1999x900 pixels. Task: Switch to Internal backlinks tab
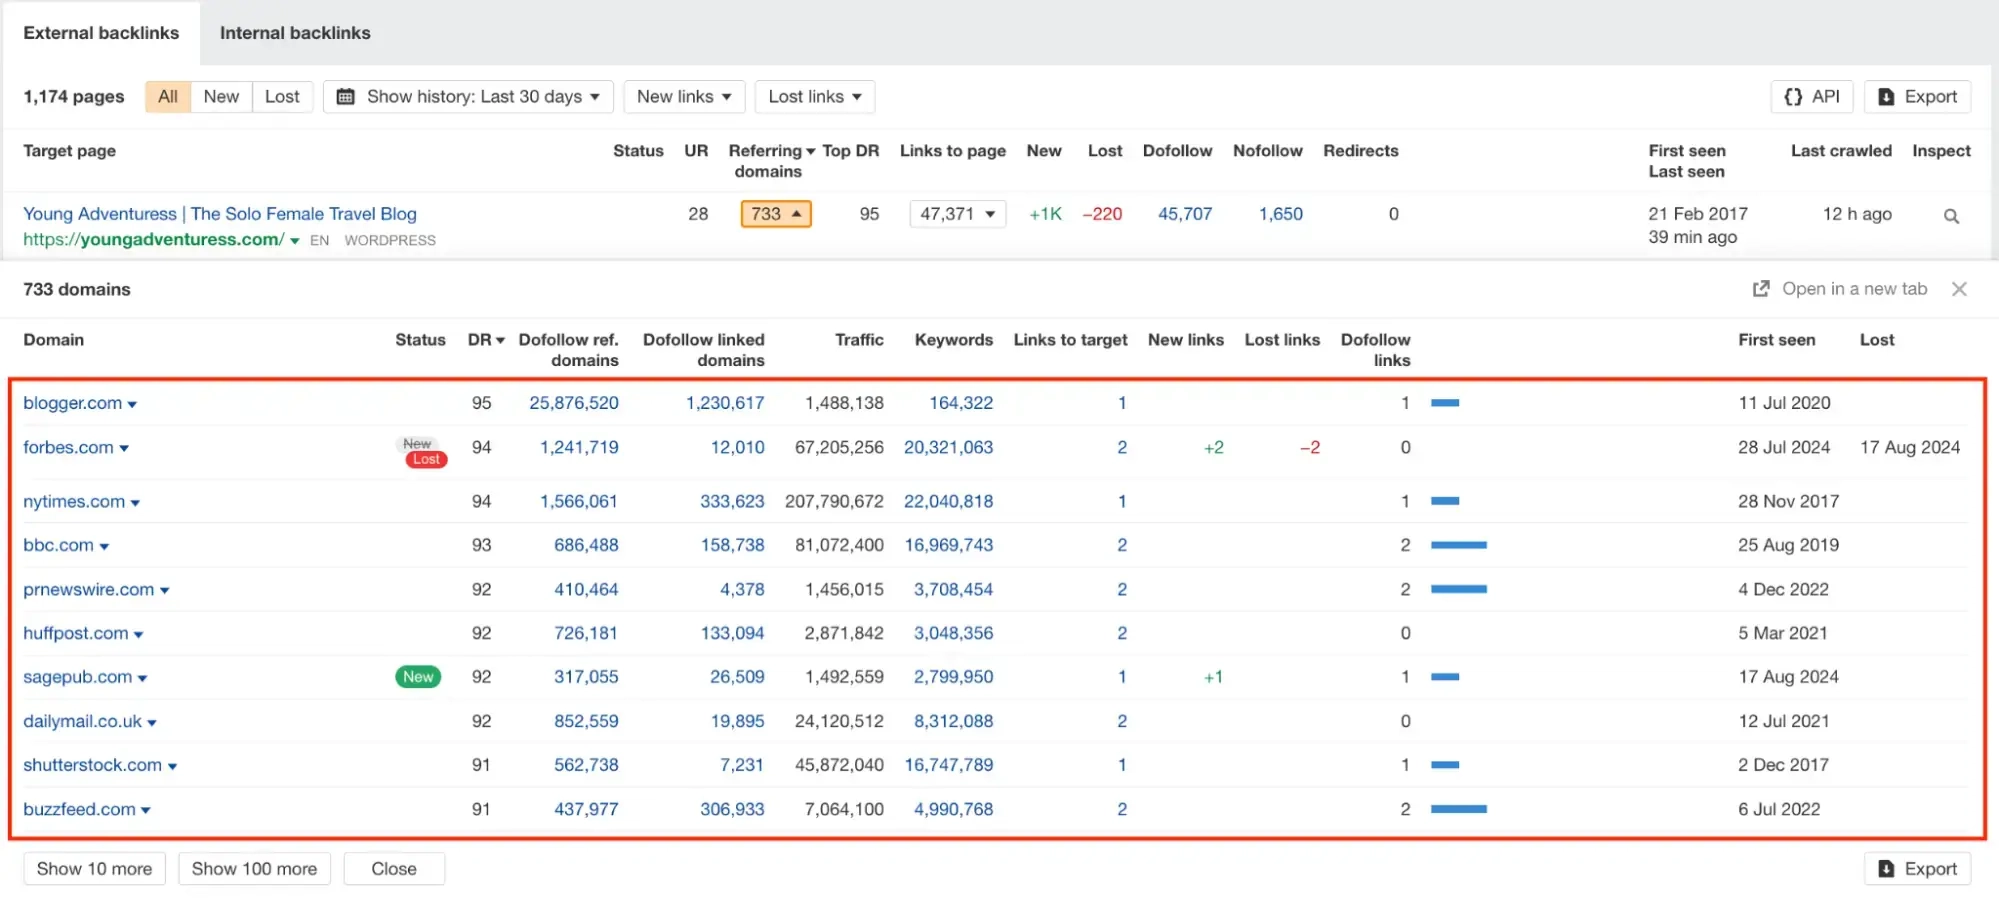point(295,33)
